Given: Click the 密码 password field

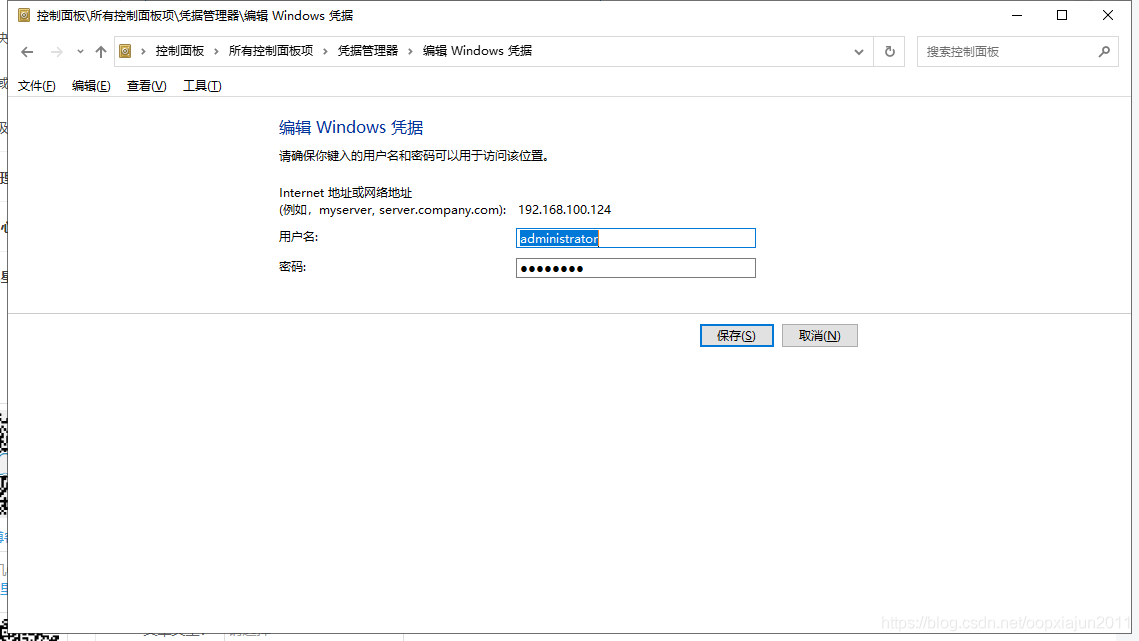Looking at the screenshot, I should point(636,268).
